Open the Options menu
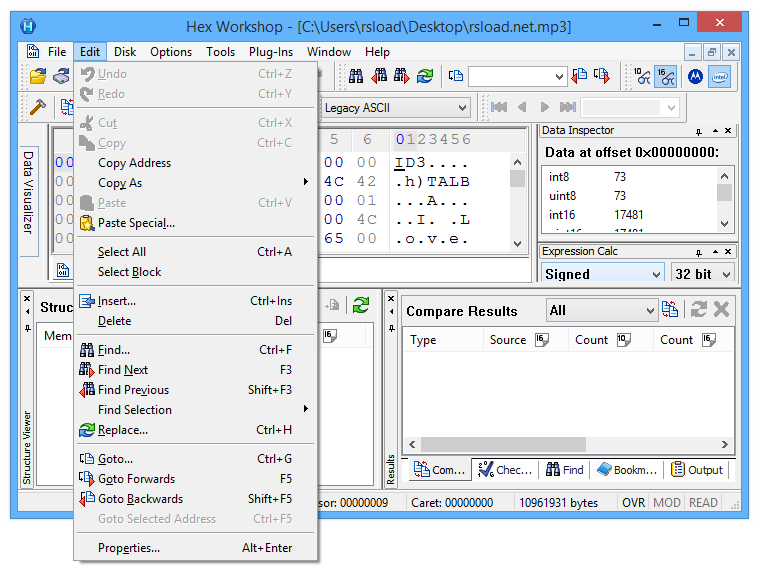 171,51
